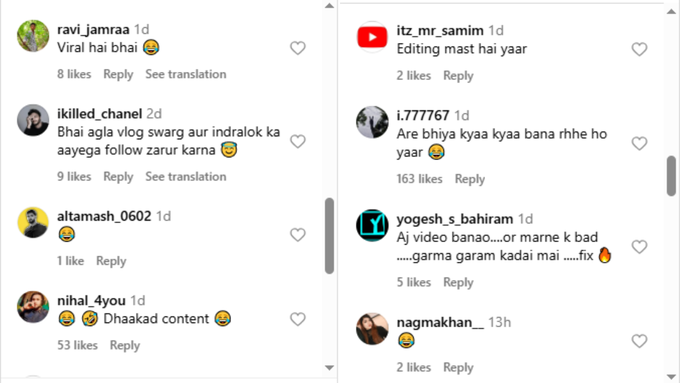Like itz_mr_samim's comment with the heart
The height and width of the screenshot is (383, 680).
[x=639, y=49]
